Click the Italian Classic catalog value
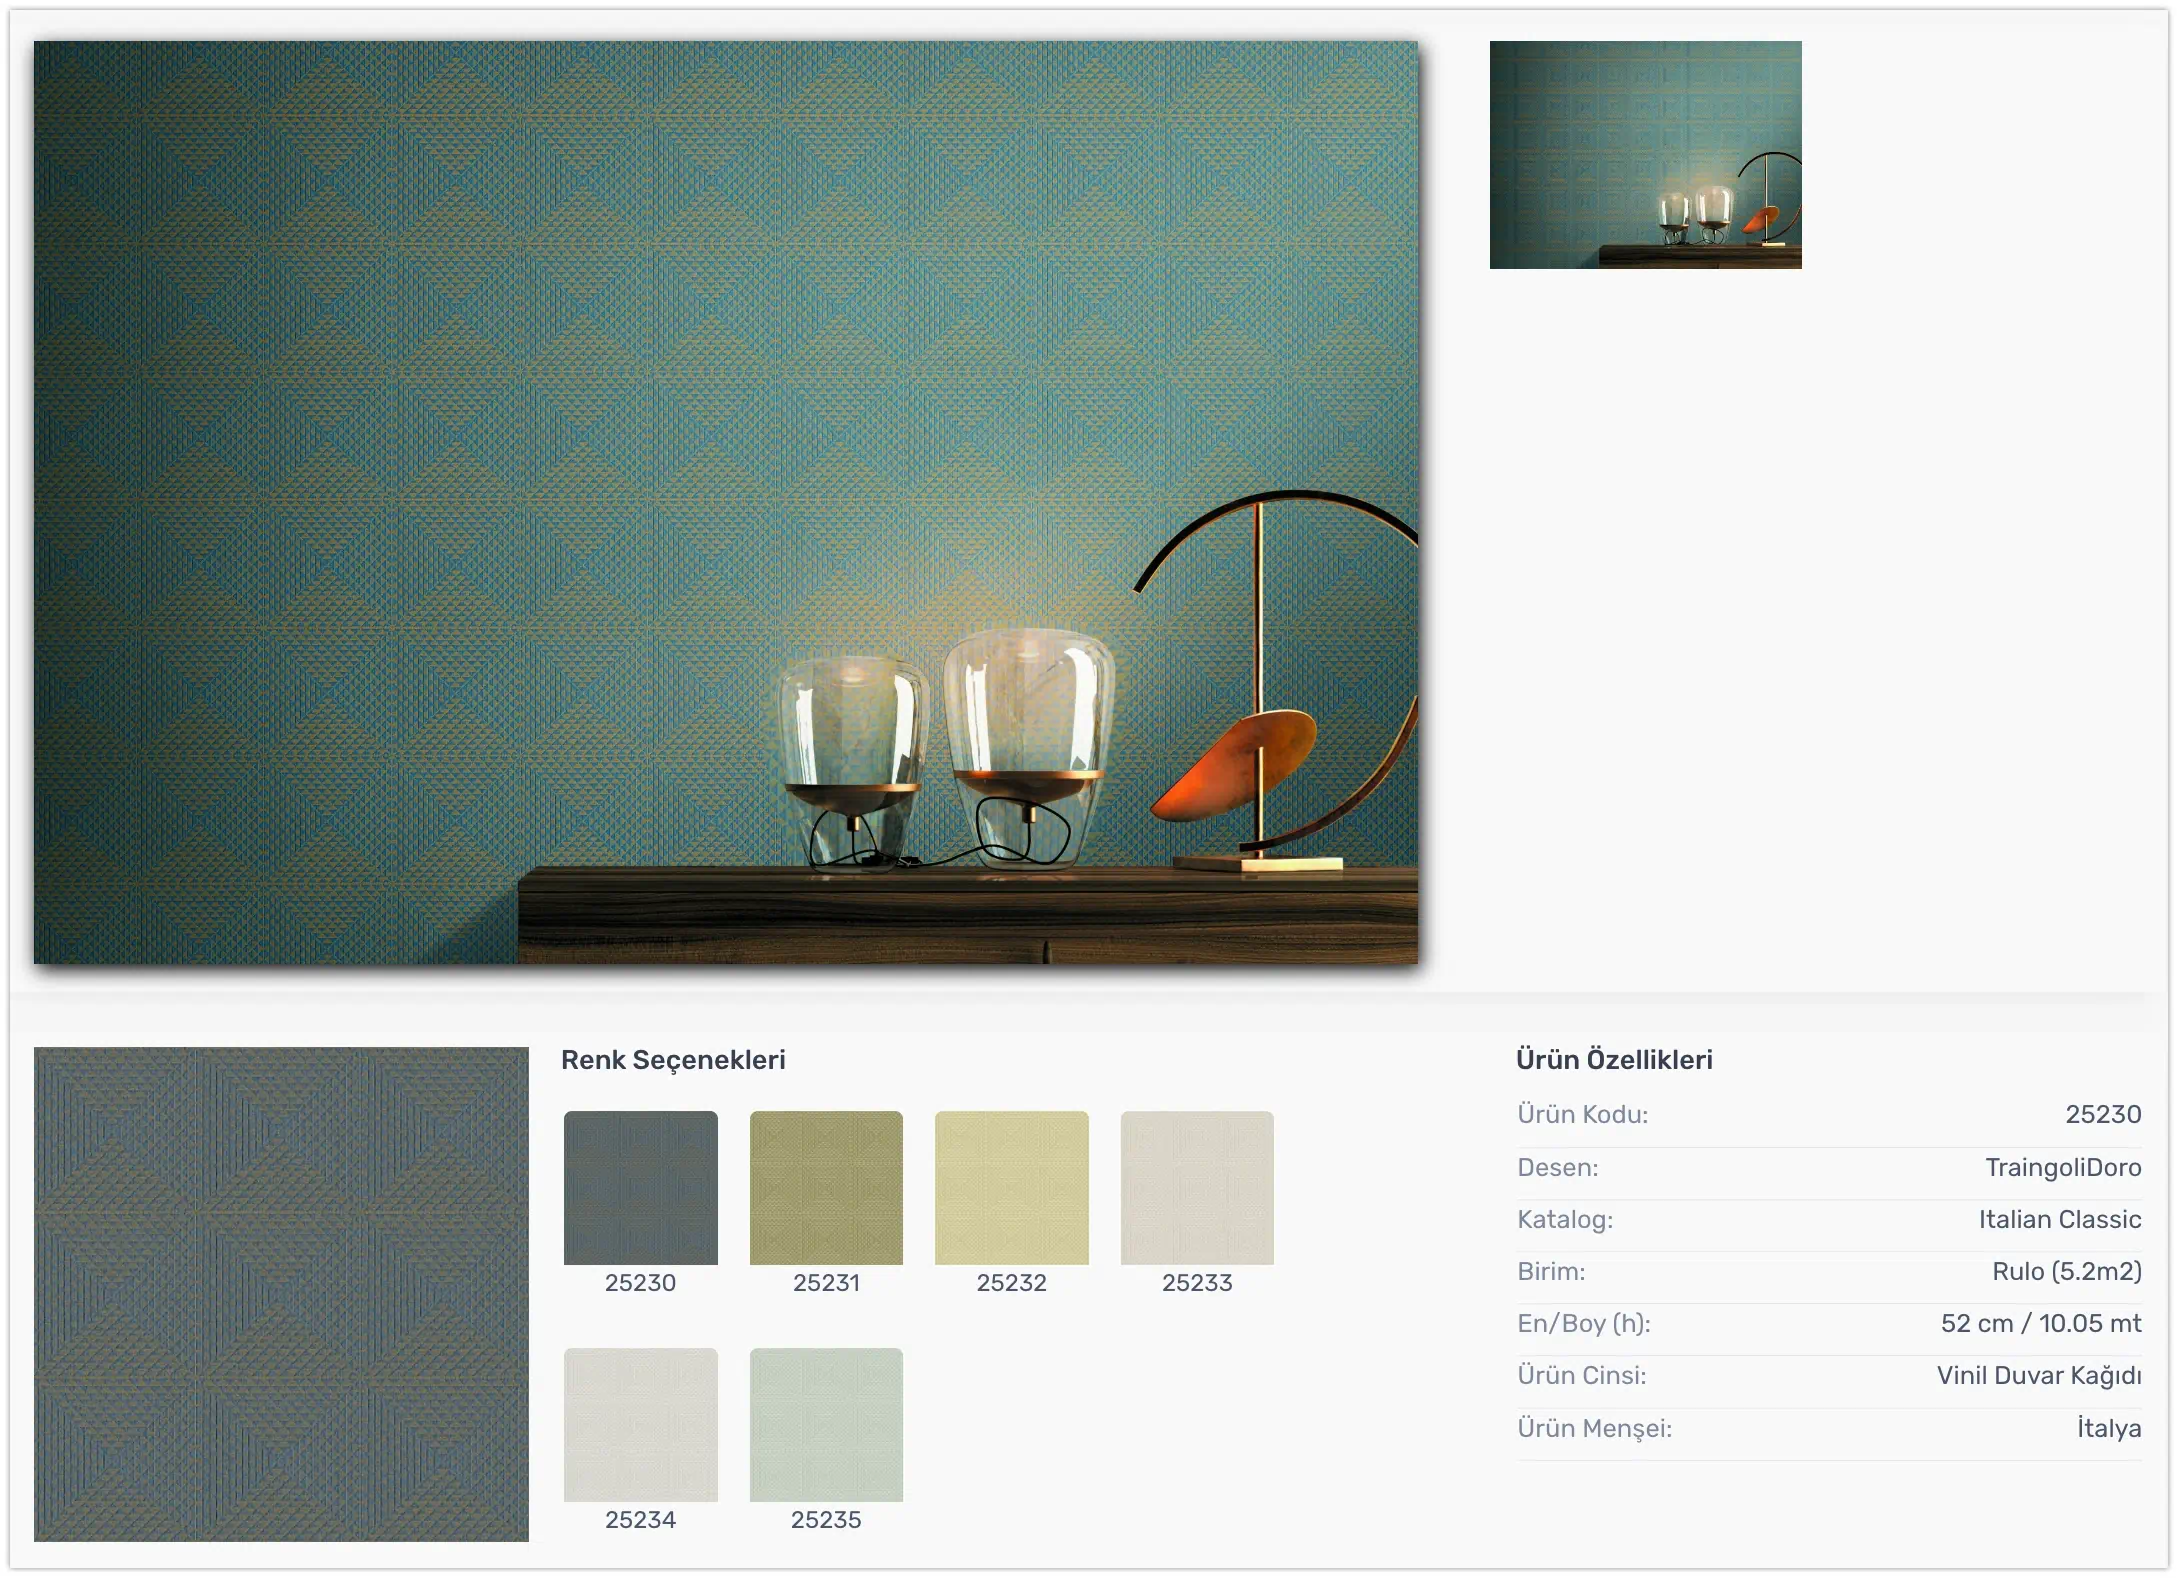The height and width of the screenshot is (1578, 2178). pyautogui.click(x=2060, y=1219)
